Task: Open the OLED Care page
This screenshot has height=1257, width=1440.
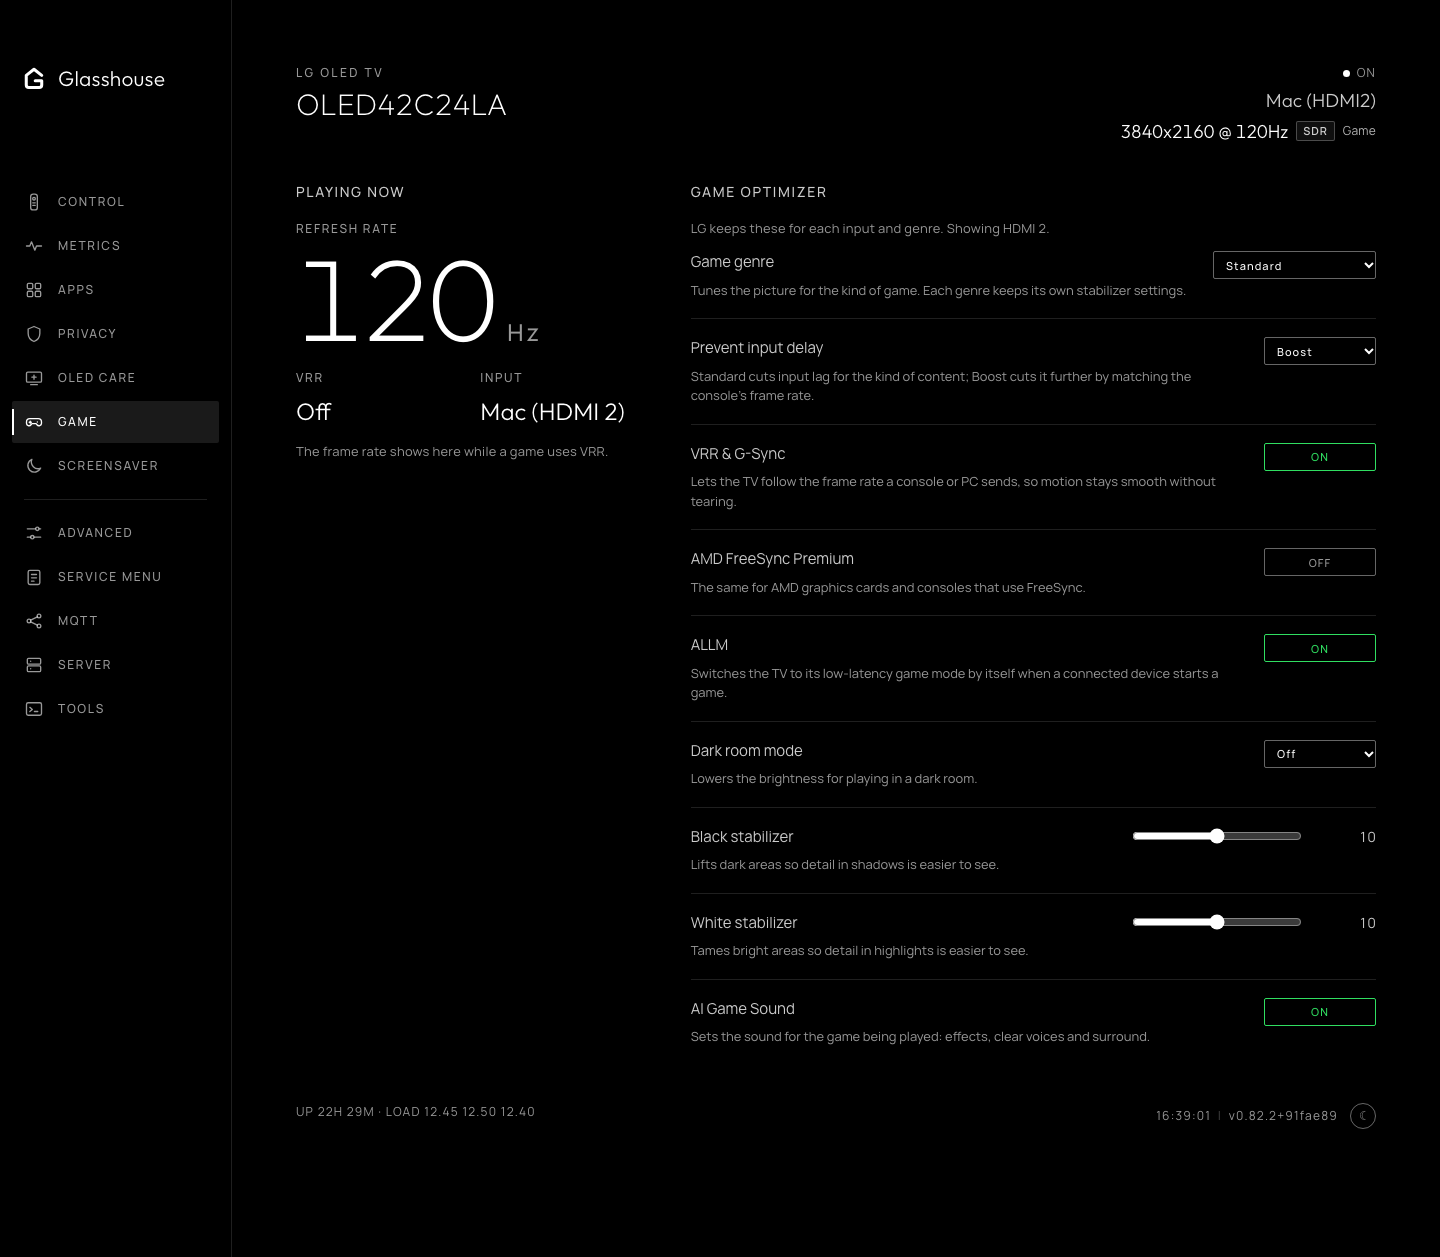Action: click(115, 378)
